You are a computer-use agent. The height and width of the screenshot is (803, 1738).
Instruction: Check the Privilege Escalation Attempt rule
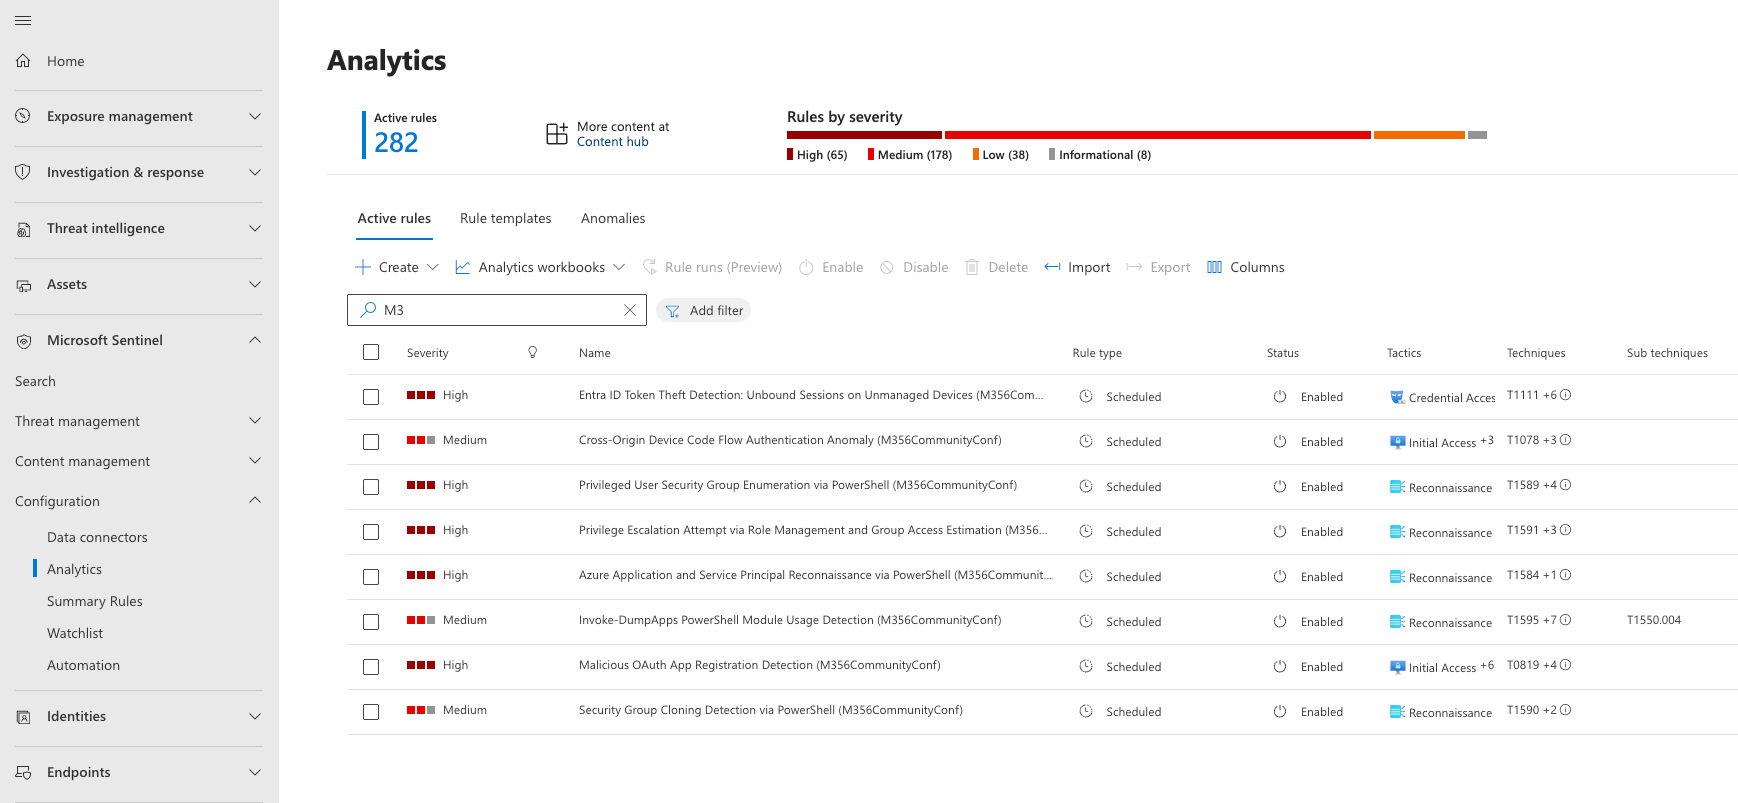[371, 532]
